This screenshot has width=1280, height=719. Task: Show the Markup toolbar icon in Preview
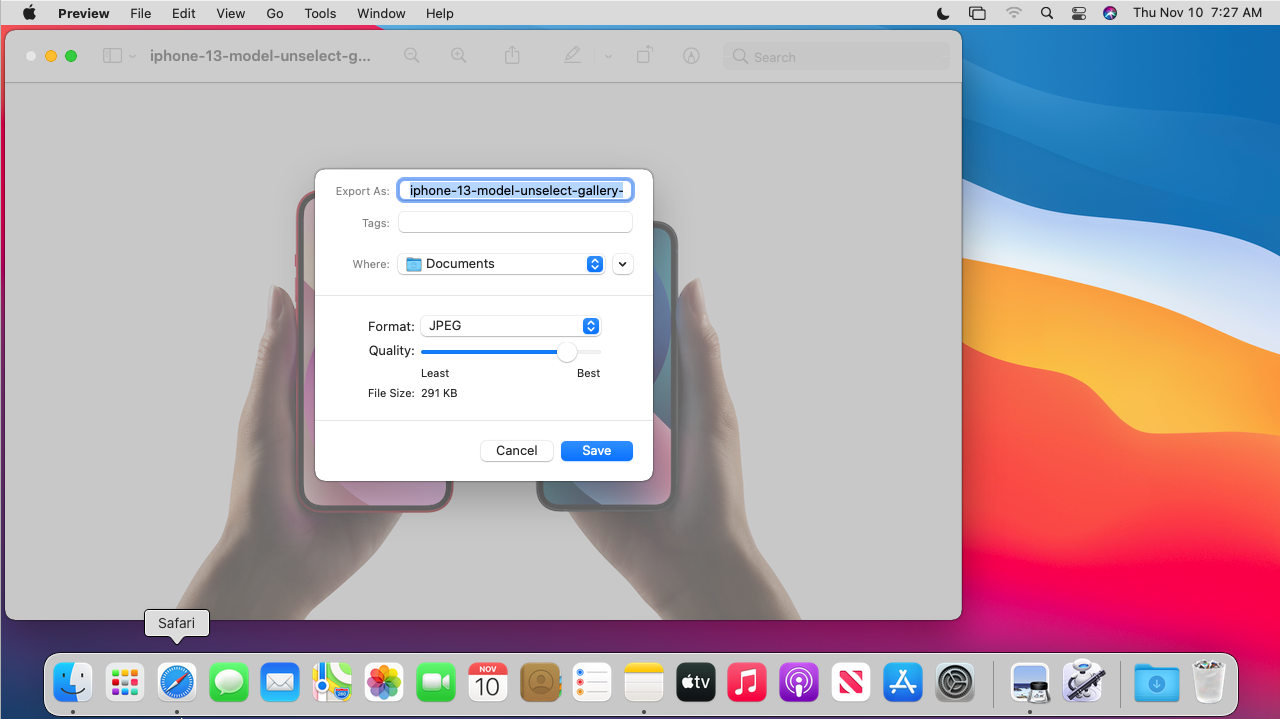[690, 56]
